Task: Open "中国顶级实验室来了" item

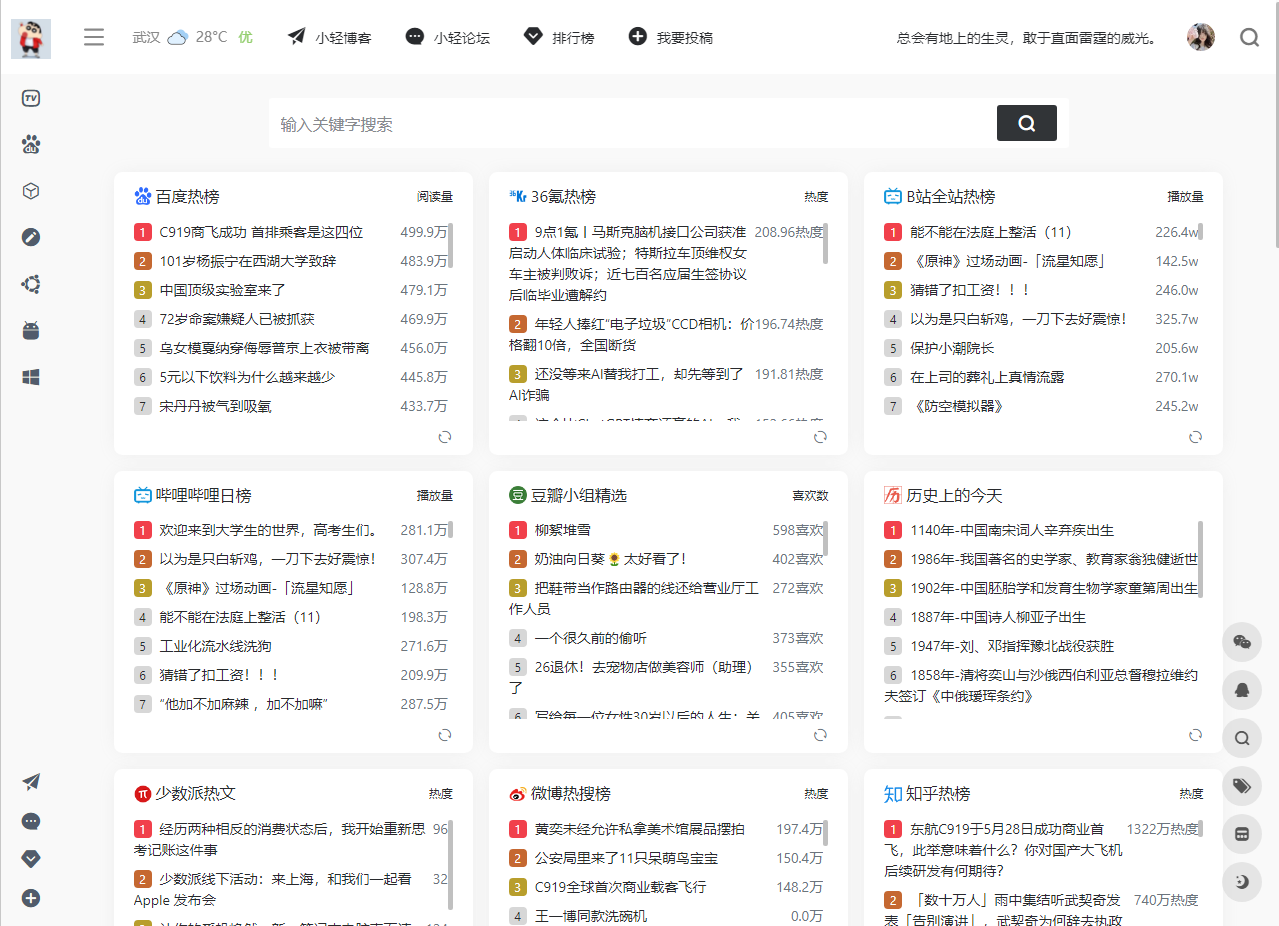Action: [x=223, y=290]
